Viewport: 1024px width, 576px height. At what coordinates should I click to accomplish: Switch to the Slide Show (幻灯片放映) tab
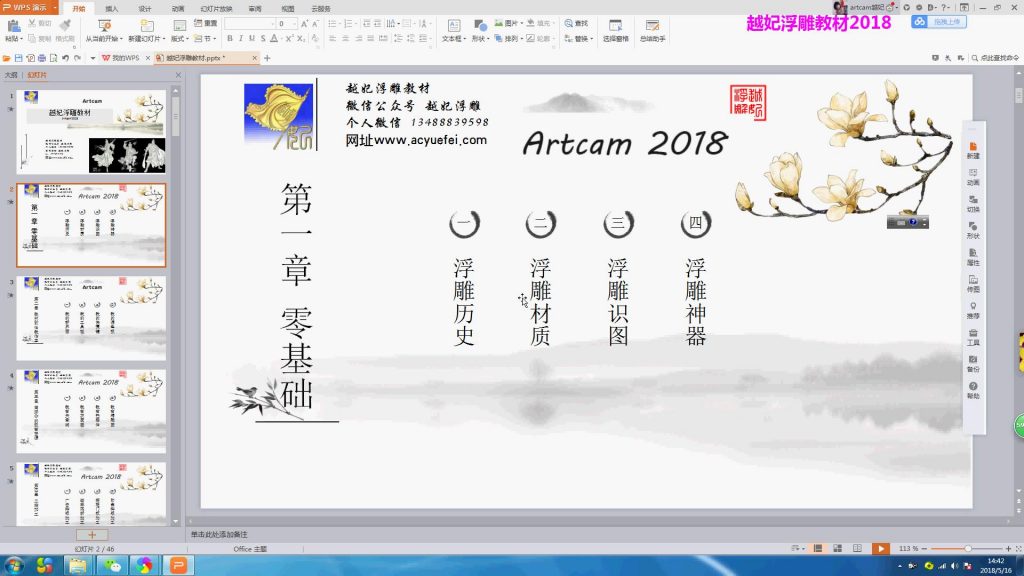click(216, 8)
